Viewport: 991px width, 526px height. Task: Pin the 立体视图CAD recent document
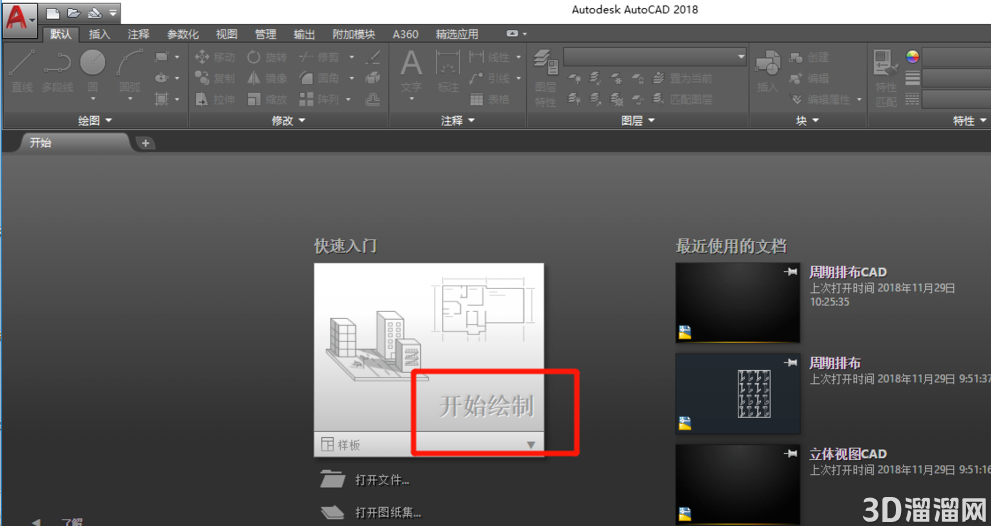(x=790, y=453)
